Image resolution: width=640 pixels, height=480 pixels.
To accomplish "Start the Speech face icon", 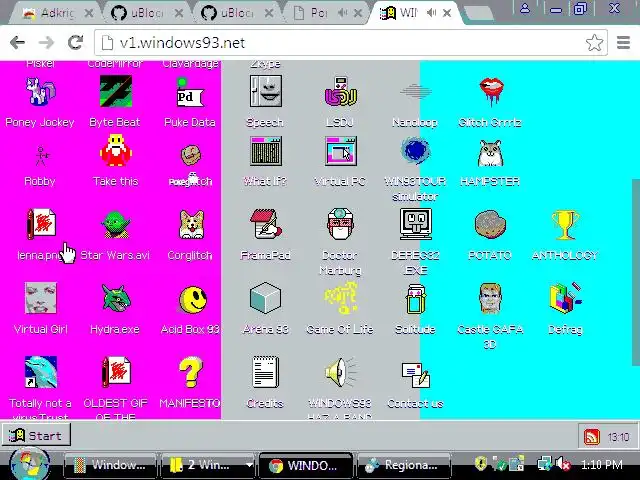I will click(x=265, y=91).
